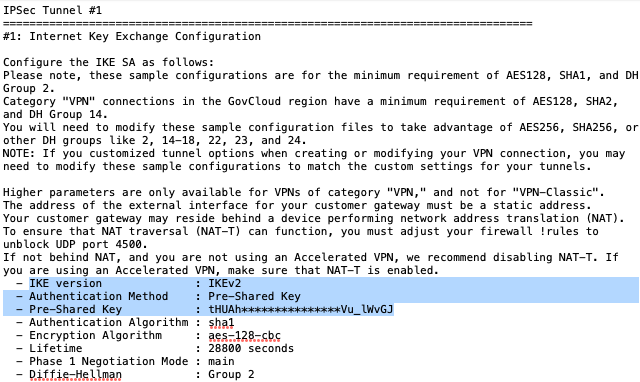Click the masked key starting with 'tHUAh'
This screenshot has width=640, height=382.
tap(301, 309)
